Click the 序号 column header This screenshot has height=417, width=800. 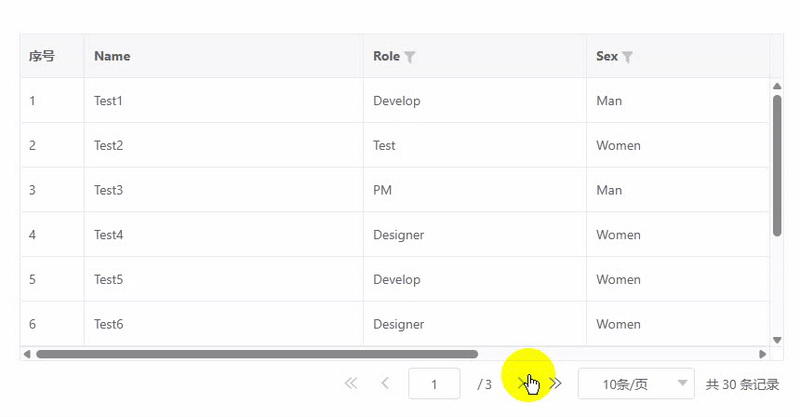click(42, 56)
